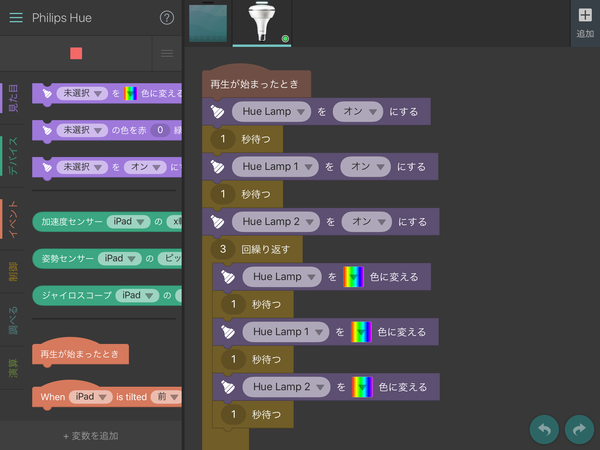Click the help question mark icon
600x450 pixels.
click(167, 18)
